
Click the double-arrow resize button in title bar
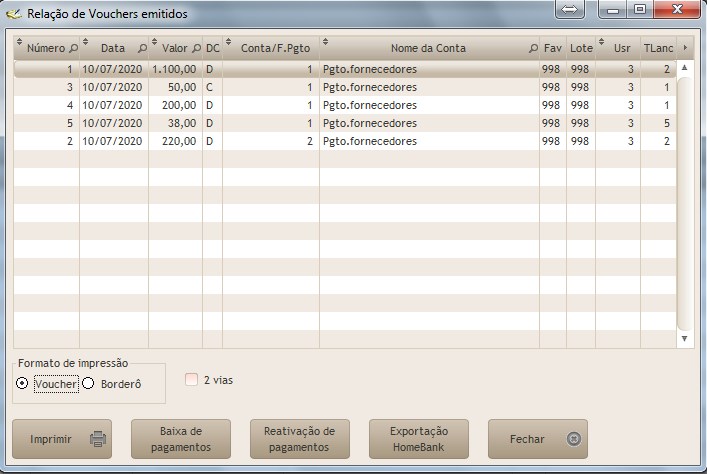569,9
